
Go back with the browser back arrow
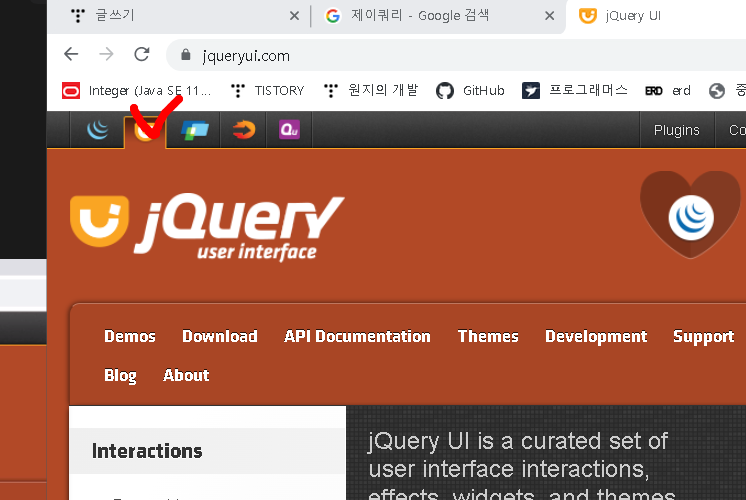coord(71,54)
